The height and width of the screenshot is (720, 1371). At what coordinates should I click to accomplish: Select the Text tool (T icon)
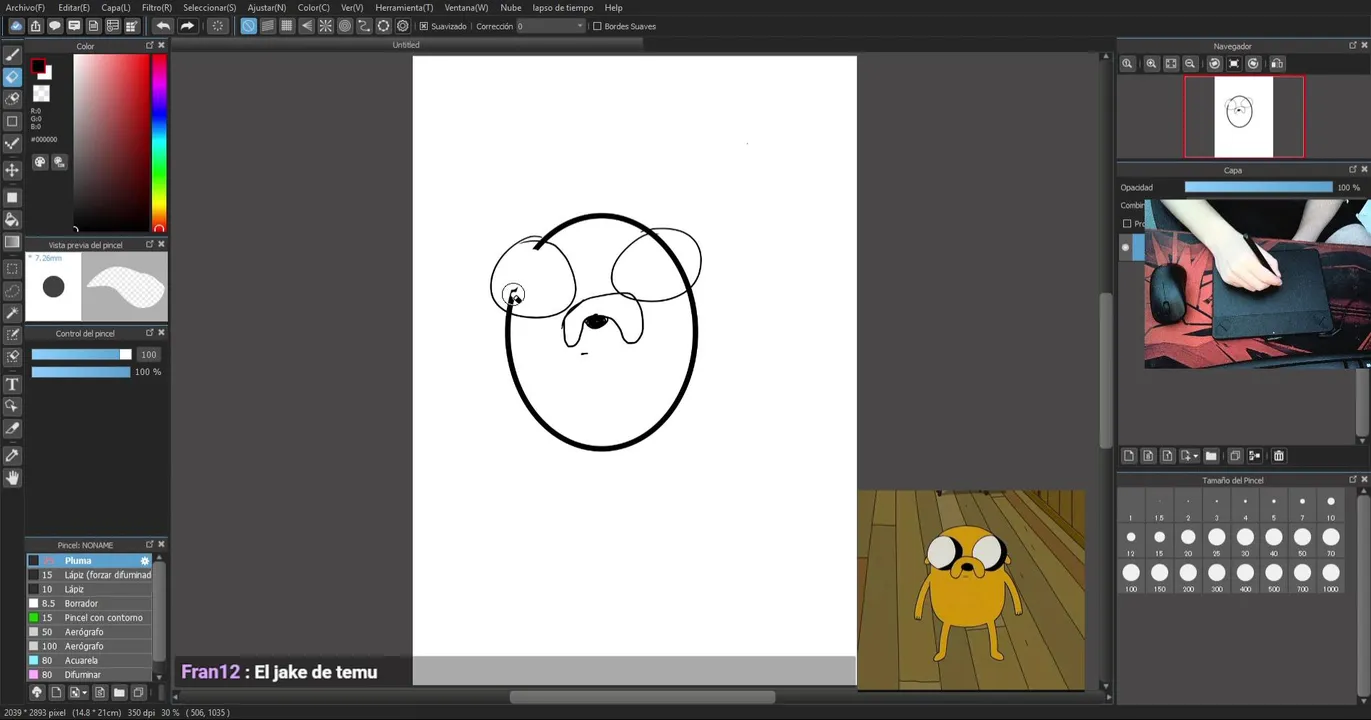click(x=12, y=384)
